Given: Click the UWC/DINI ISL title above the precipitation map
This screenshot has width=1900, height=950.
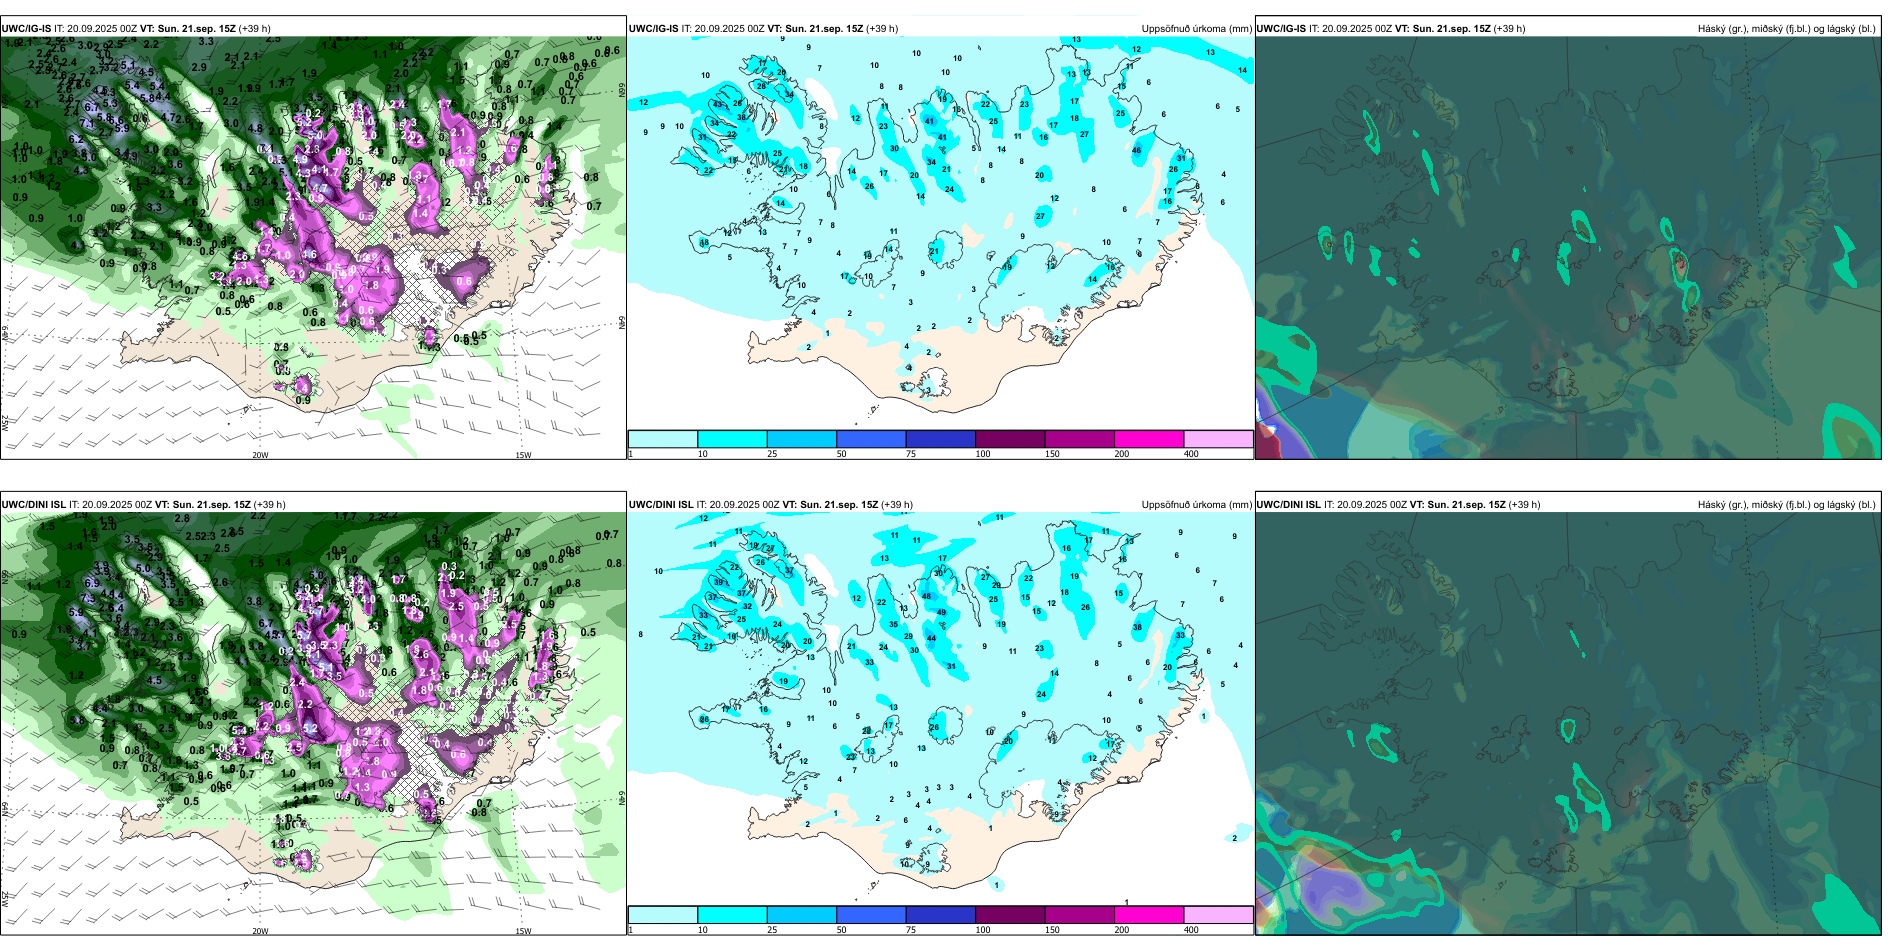Looking at the screenshot, I should pyautogui.click(x=771, y=505).
